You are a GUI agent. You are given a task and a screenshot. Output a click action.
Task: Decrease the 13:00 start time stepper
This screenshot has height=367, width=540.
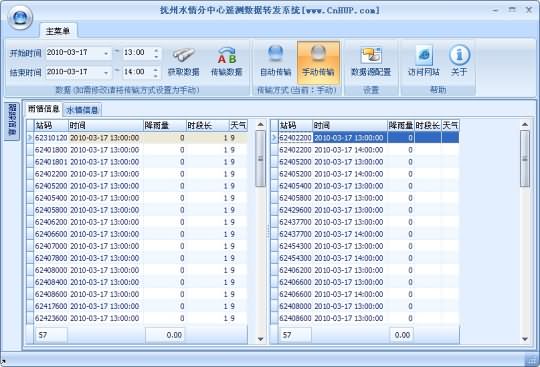pos(156,56)
